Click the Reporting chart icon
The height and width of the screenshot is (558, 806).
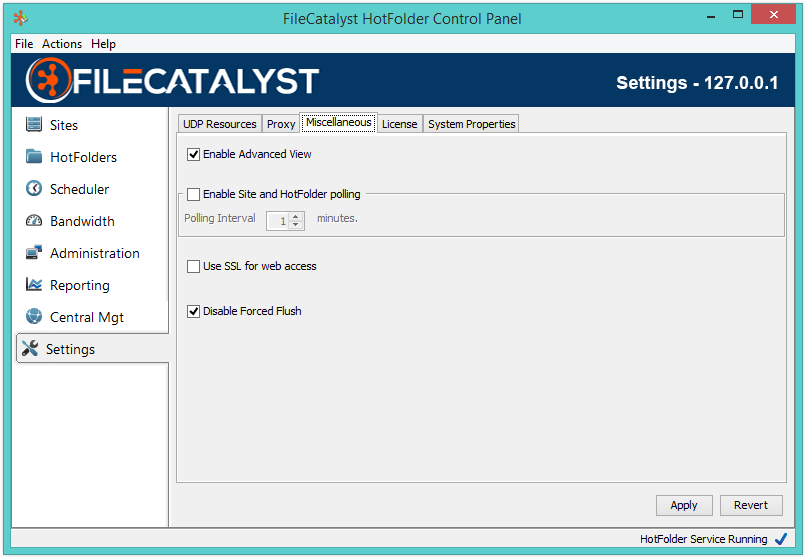(34, 284)
